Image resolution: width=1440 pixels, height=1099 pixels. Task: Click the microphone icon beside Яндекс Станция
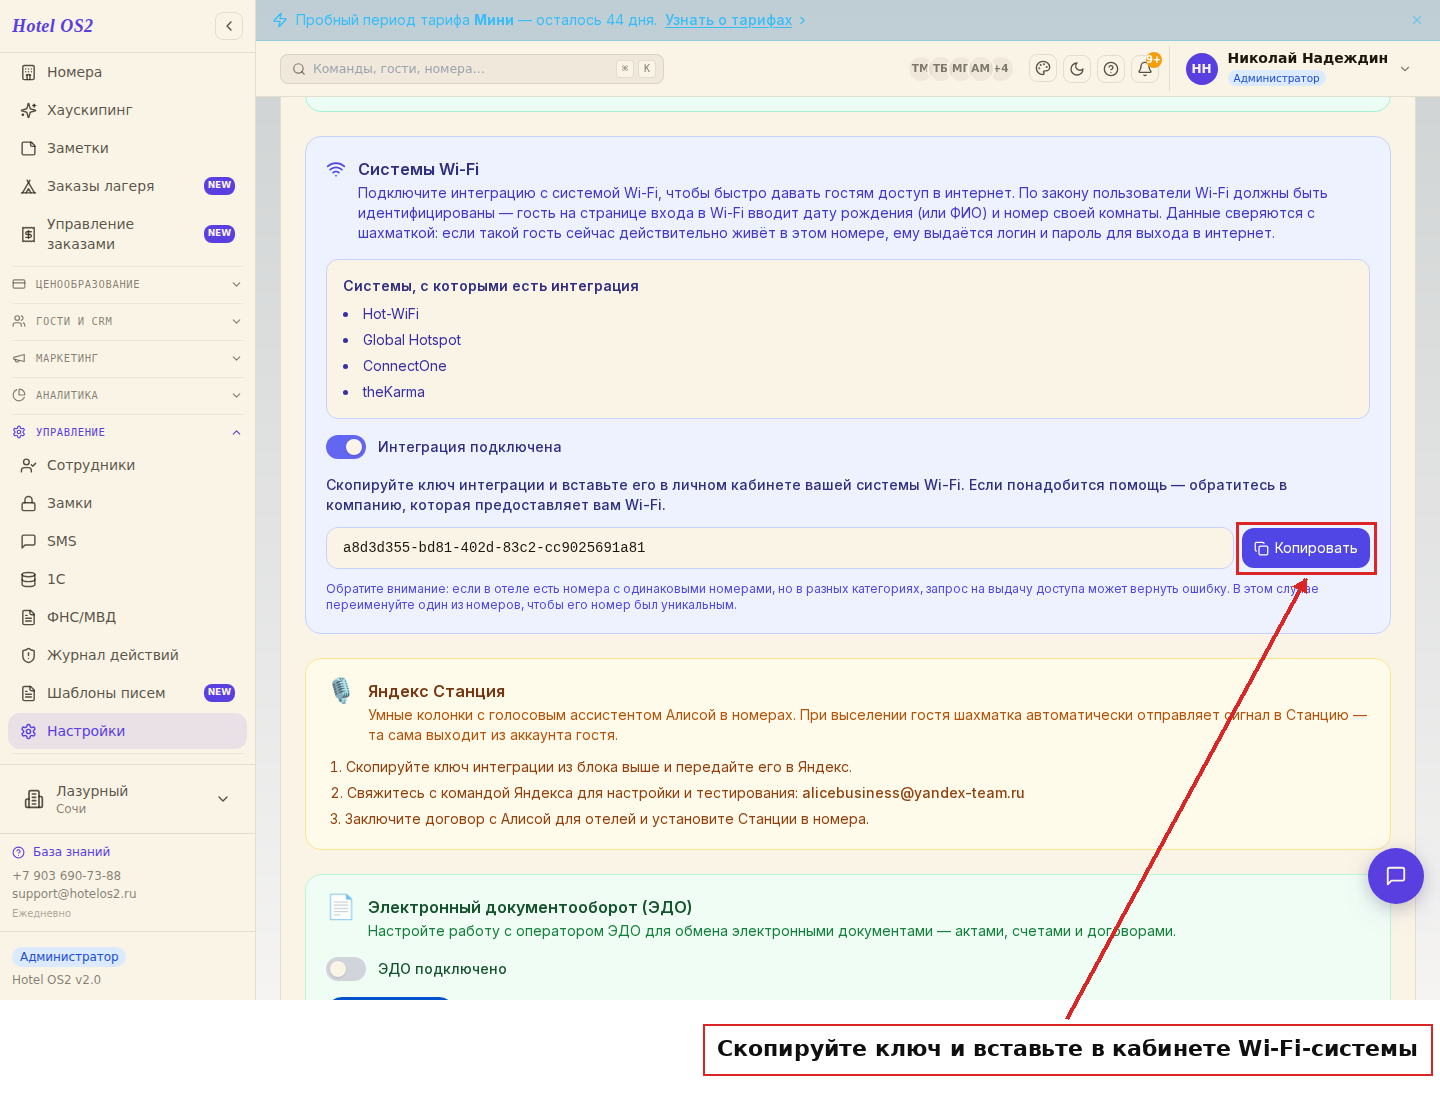pyautogui.click(x=341, y=691)
